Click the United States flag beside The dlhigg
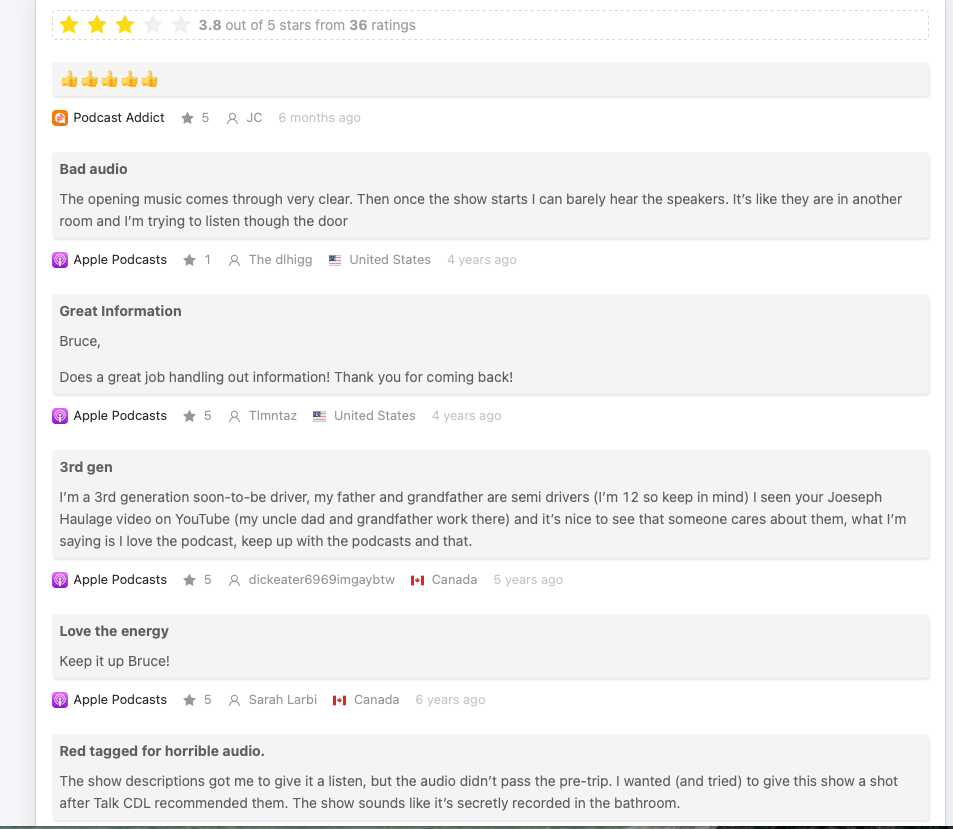Viewport: 953px width, 829px height. click(335, 260)
